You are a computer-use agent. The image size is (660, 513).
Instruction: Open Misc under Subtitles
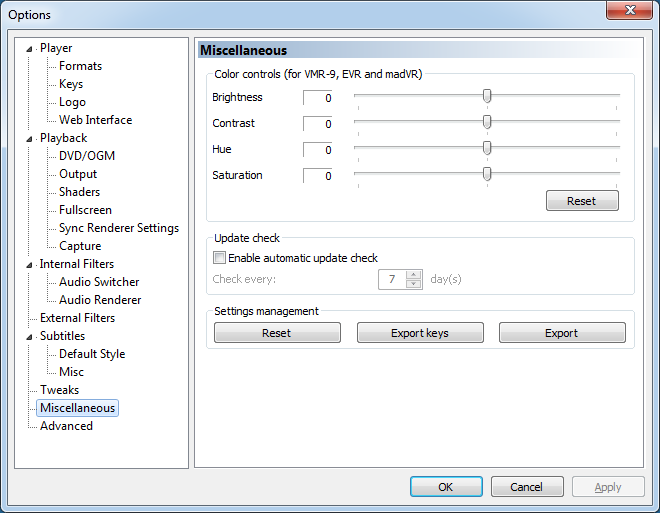pos(71,372)
